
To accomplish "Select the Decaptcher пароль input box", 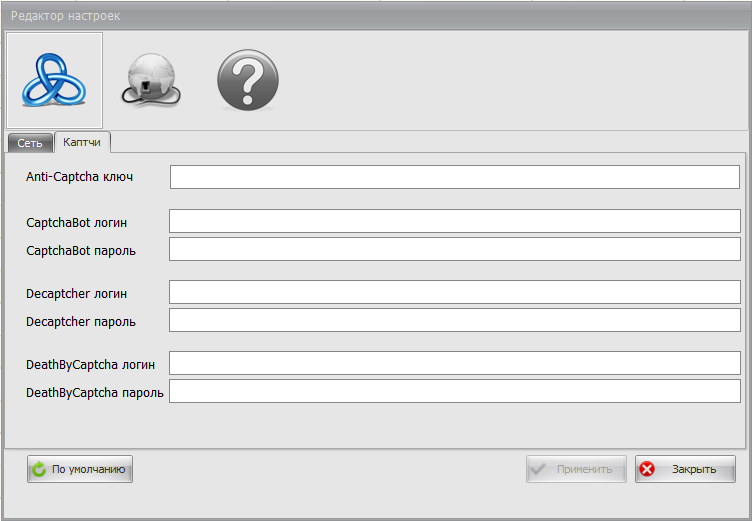I will point(454,320).
